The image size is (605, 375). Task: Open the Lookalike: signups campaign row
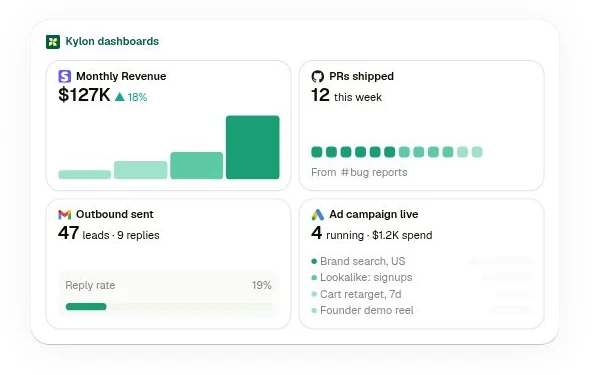pos(422,277)
